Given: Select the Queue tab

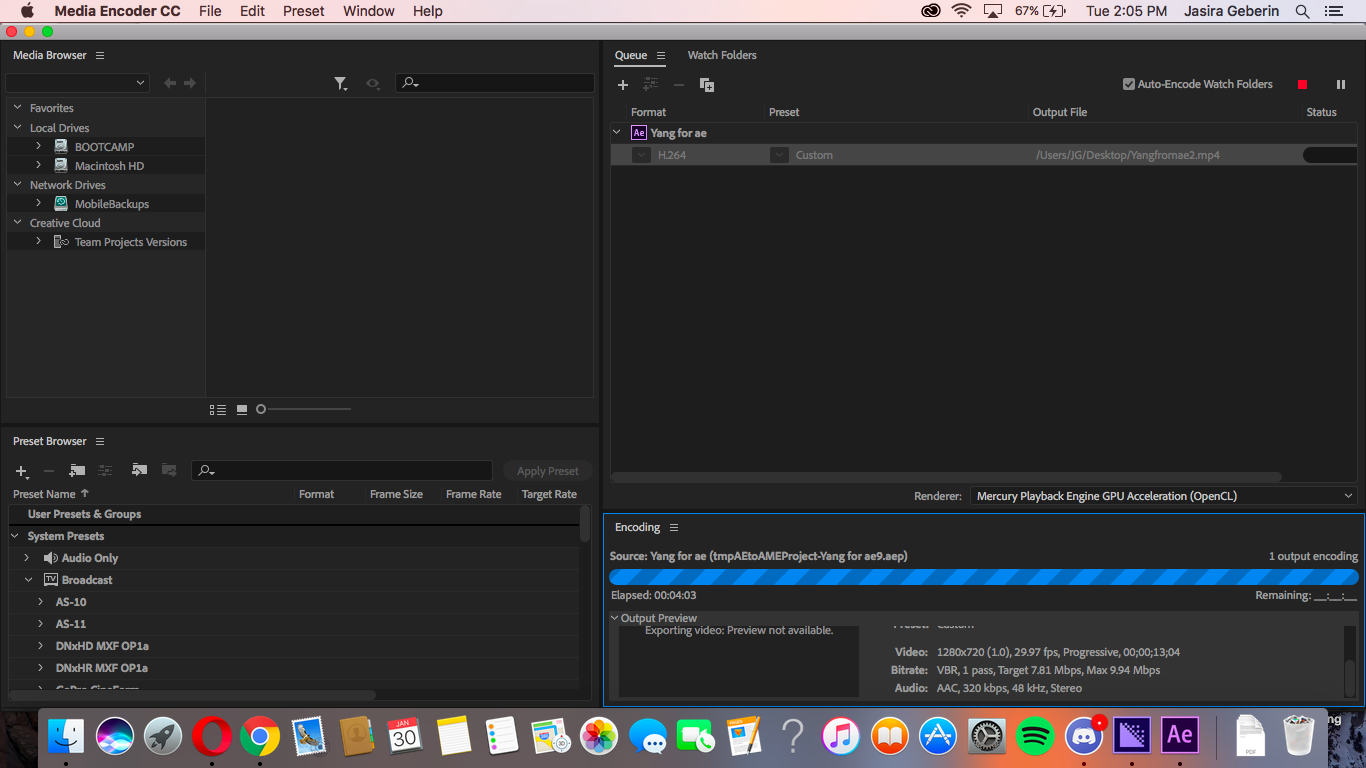Looking at the screenshot, I should (631, 55).
